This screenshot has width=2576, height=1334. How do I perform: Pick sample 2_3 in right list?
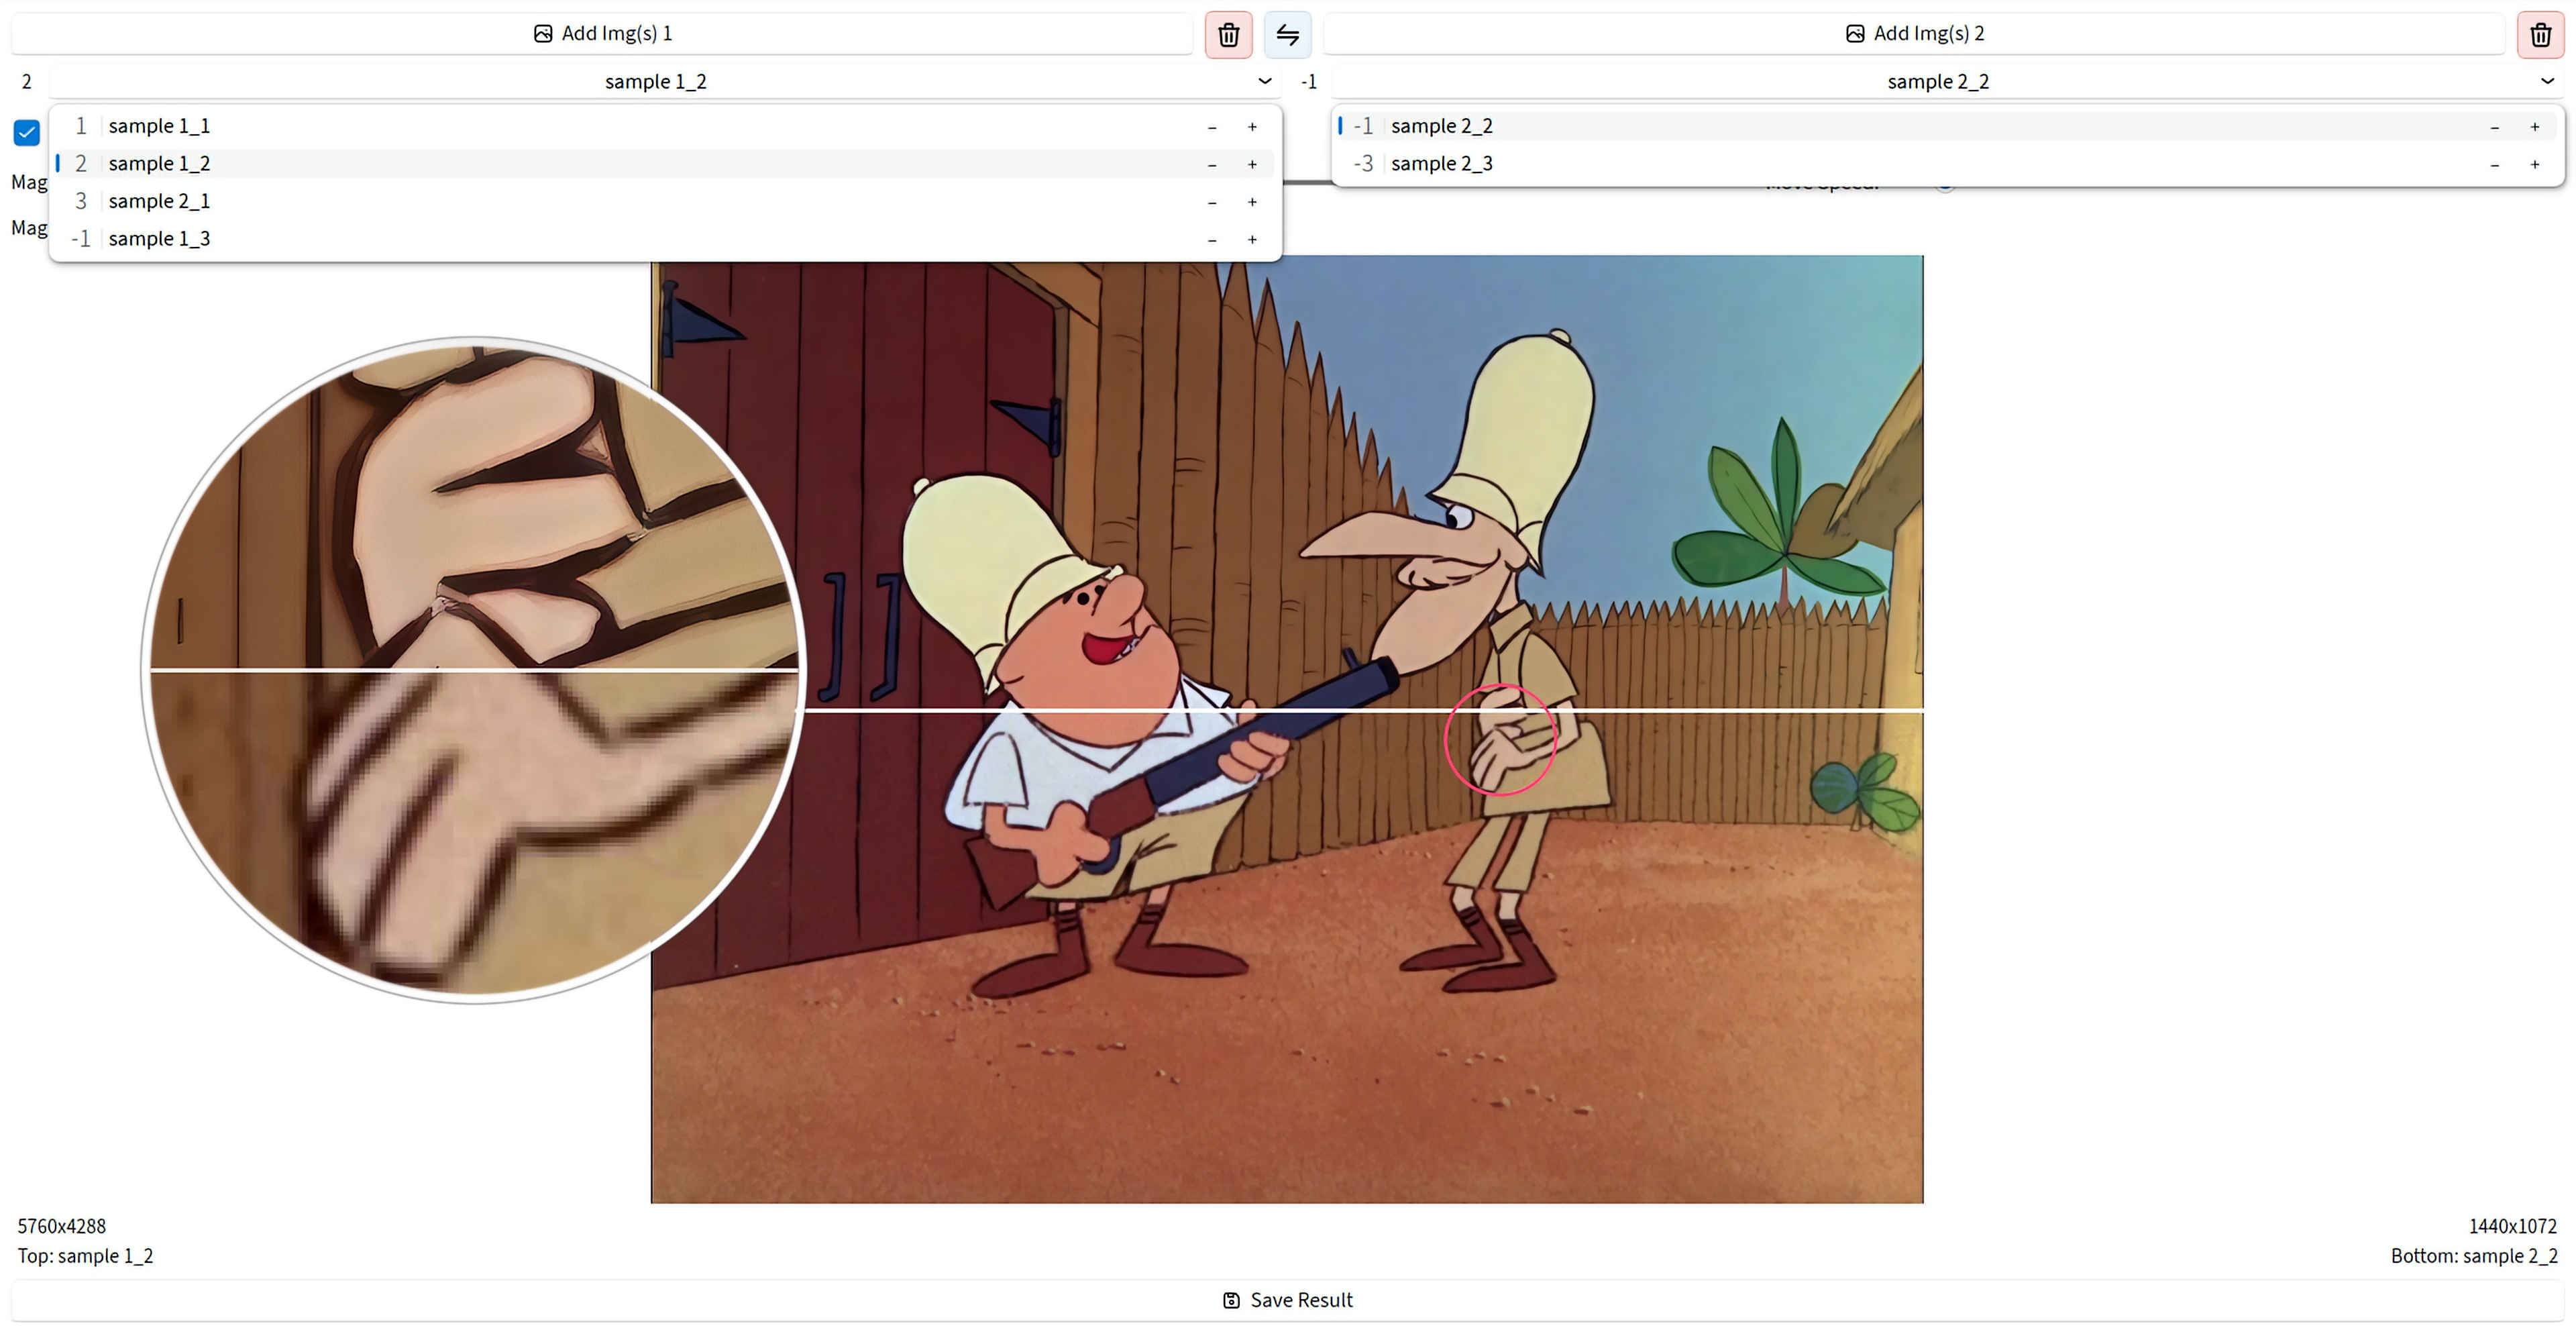(1441, 164)
